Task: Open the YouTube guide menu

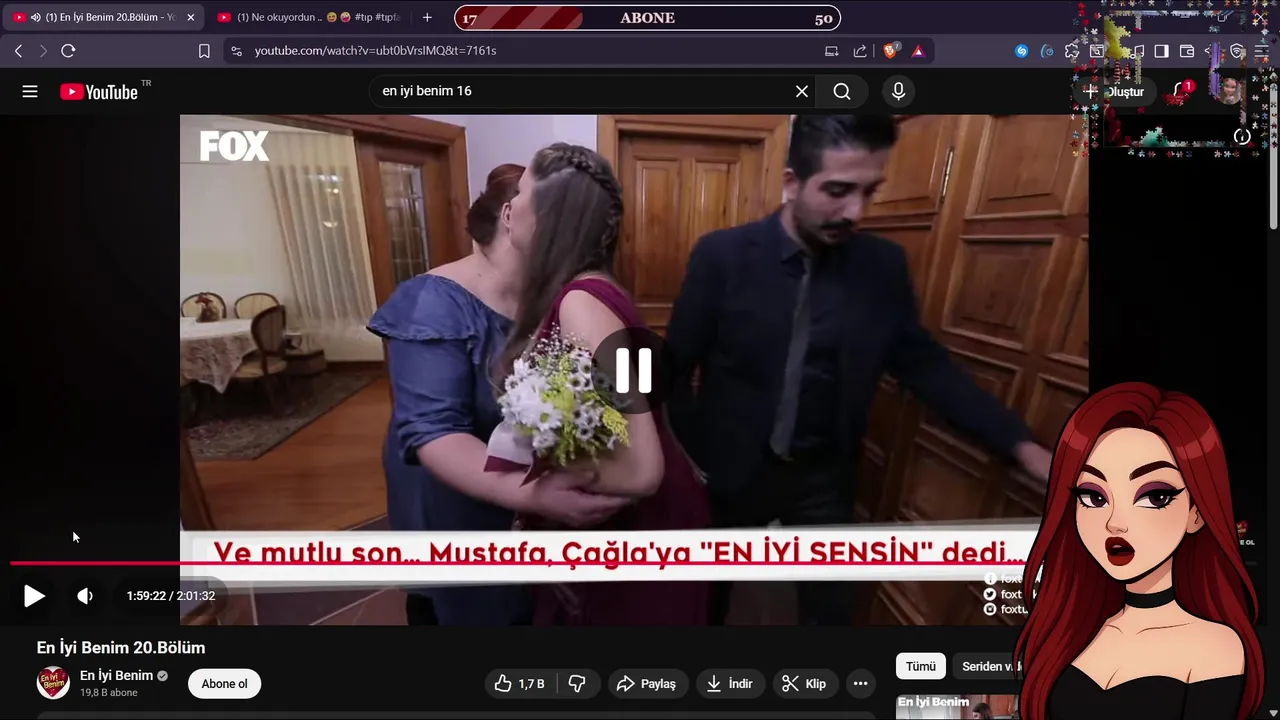Action: (x=30, y=92)
